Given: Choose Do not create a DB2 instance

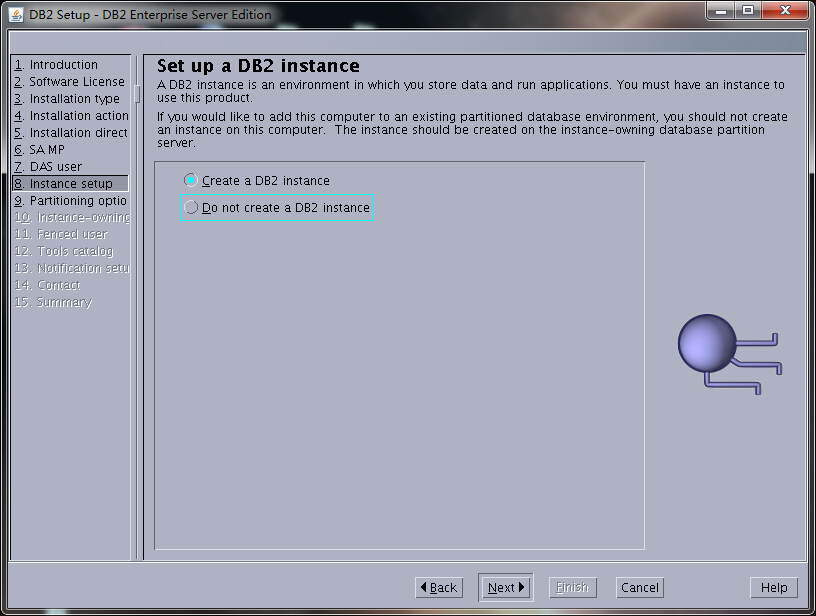Looking at the screenshot, I should pos(277,208).
